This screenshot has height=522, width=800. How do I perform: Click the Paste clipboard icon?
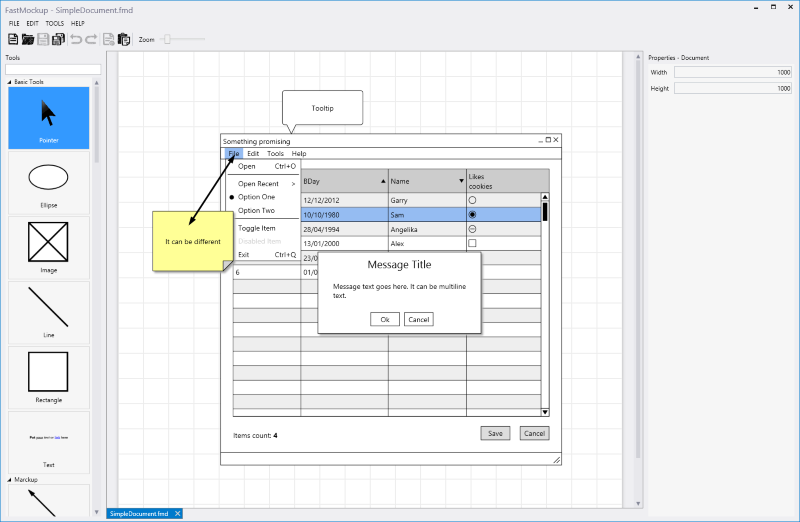point(123,39)
